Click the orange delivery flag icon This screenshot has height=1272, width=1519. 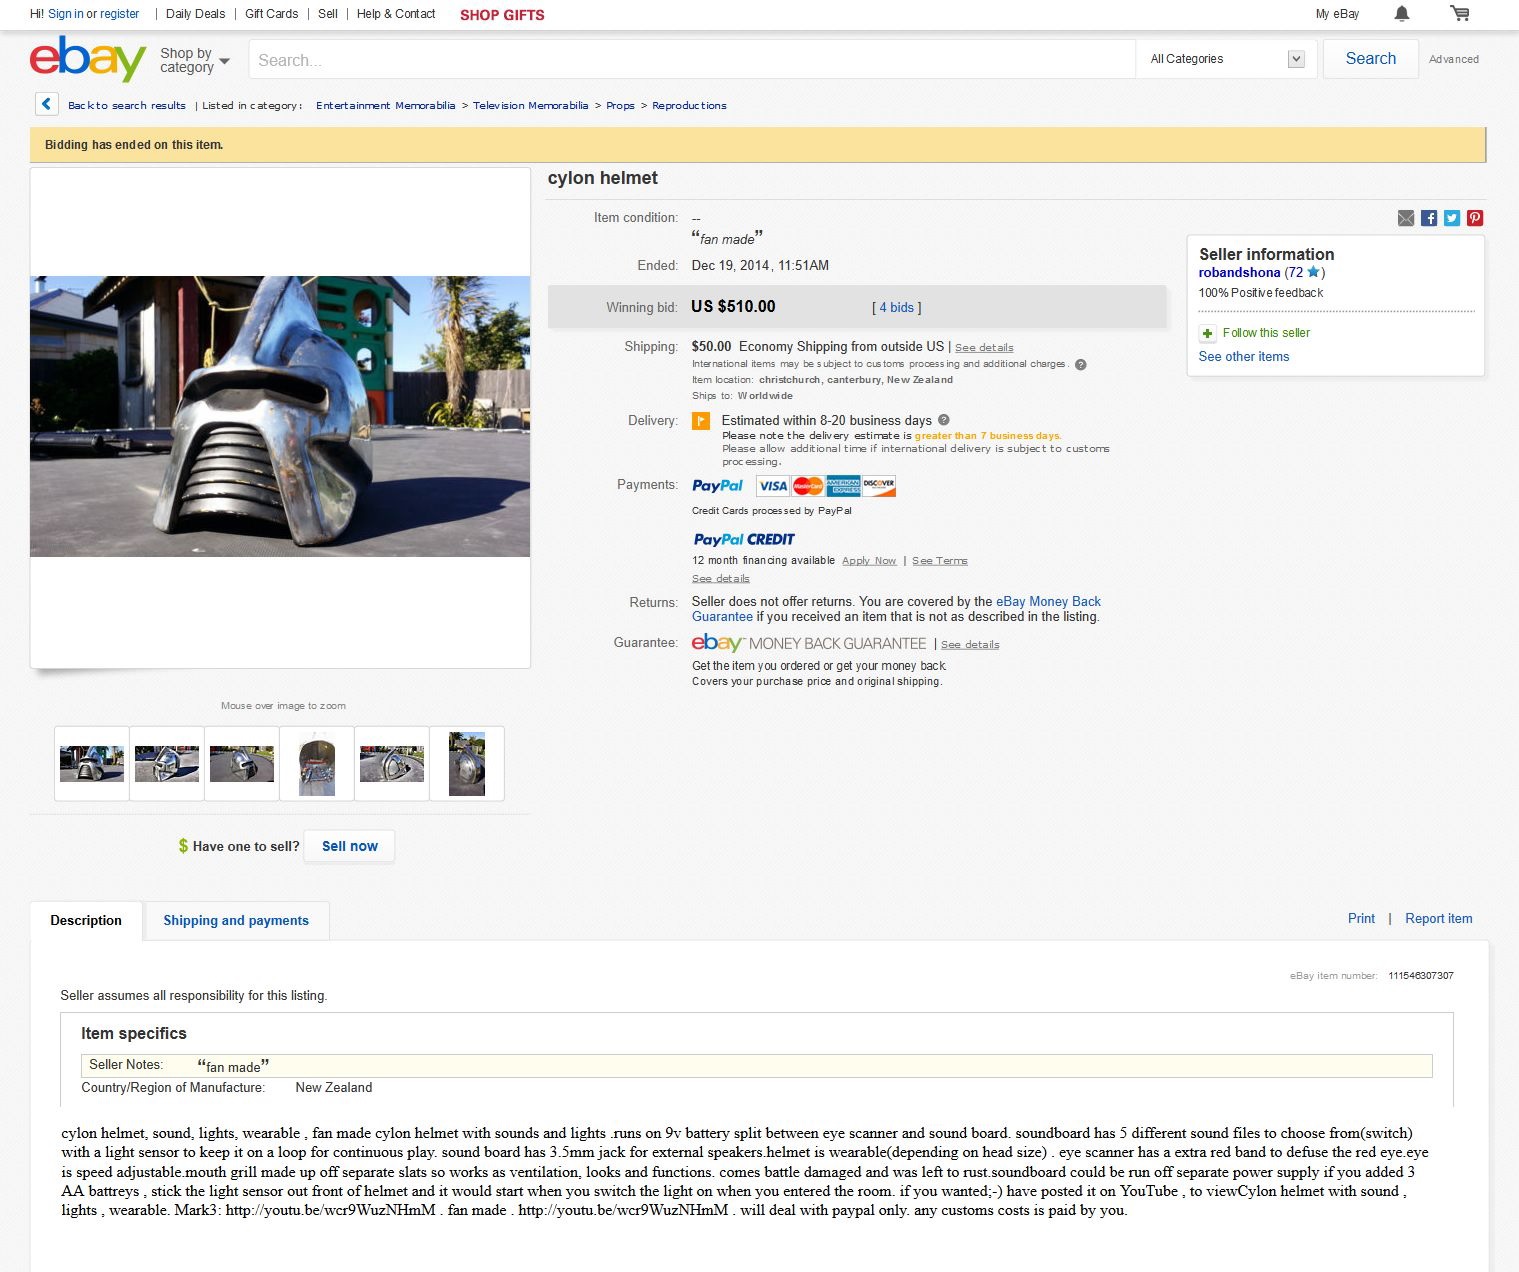[x=701, y=421]
